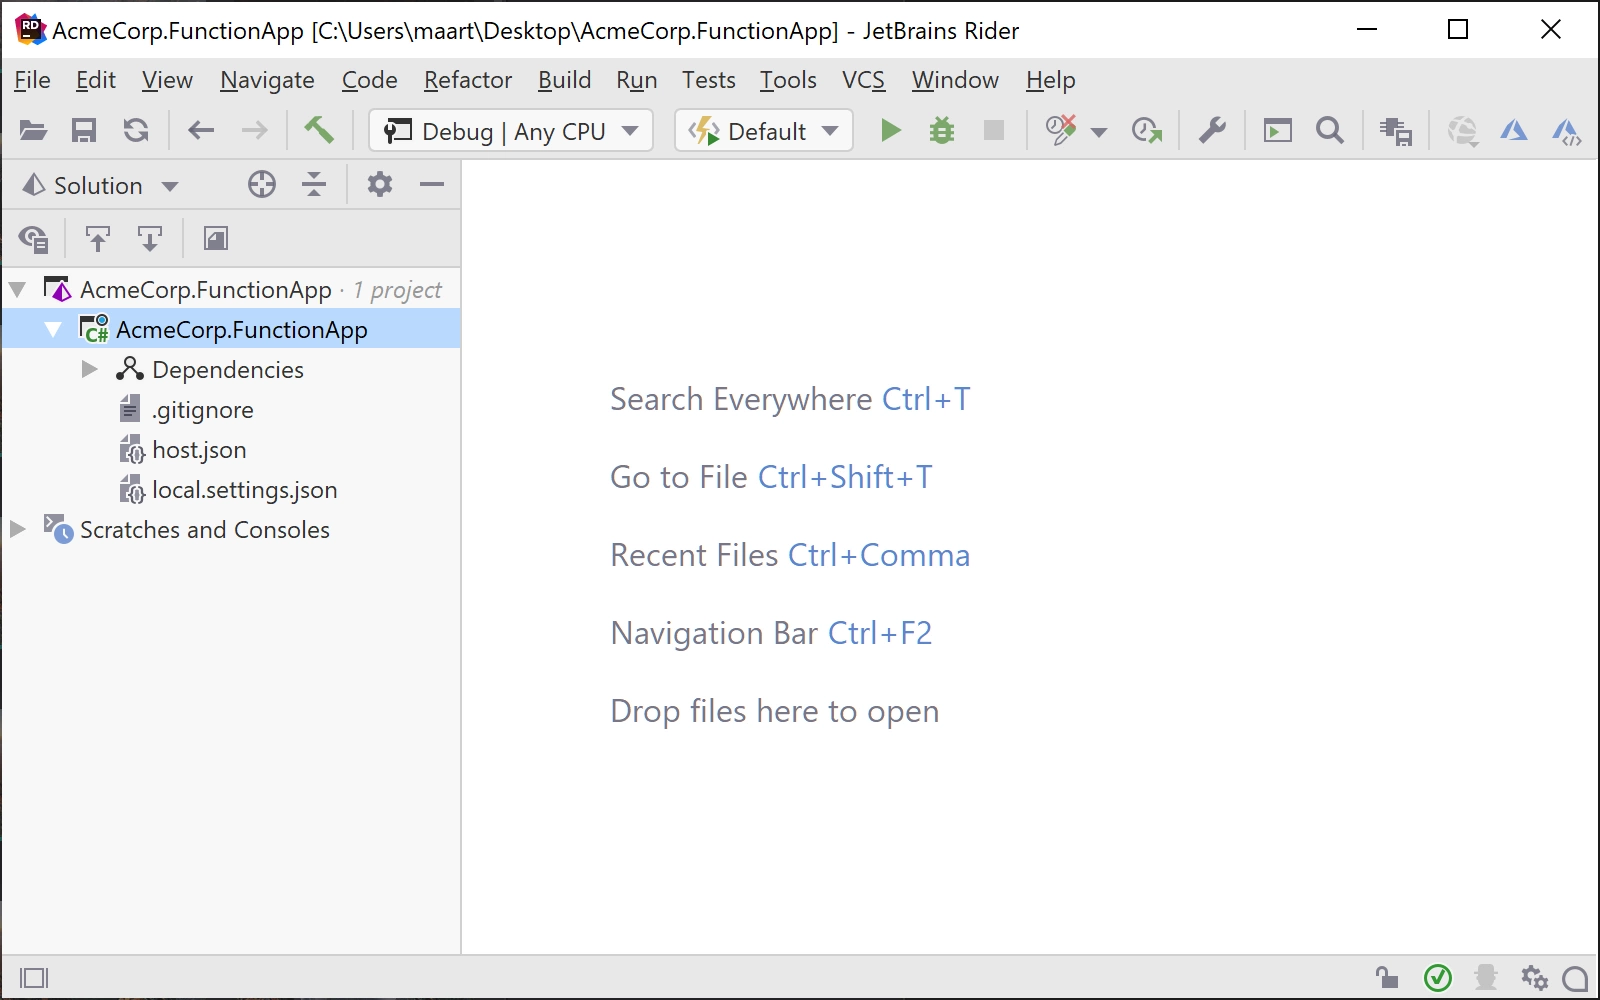1600x1000 pixels.
Task: Open the Help menu
Action: tap(1051, 80)
